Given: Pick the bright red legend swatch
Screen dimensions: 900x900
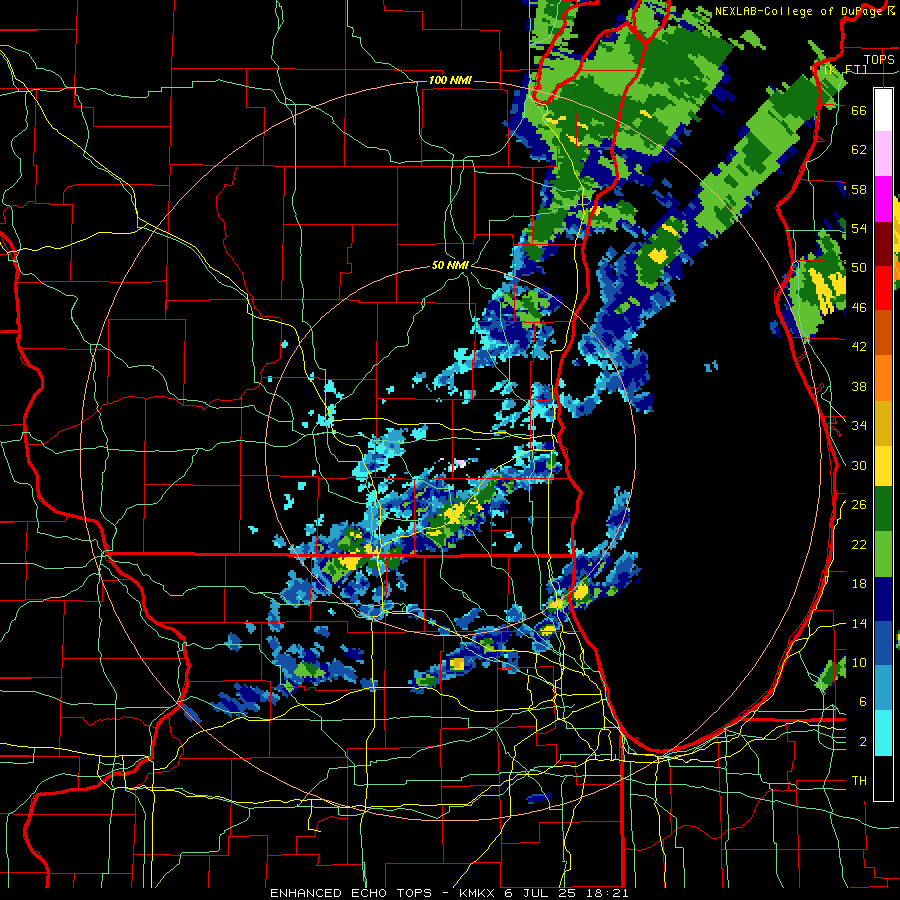Looking at the screenshot, I should click(883, 288).
